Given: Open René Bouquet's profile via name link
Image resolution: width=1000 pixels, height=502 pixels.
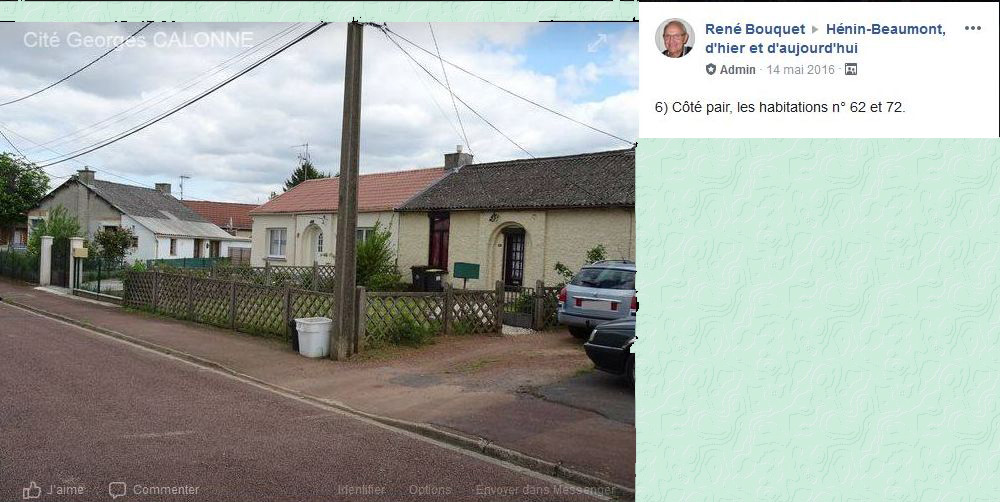Looking at the screenshot, I should (x=754, y=29).
